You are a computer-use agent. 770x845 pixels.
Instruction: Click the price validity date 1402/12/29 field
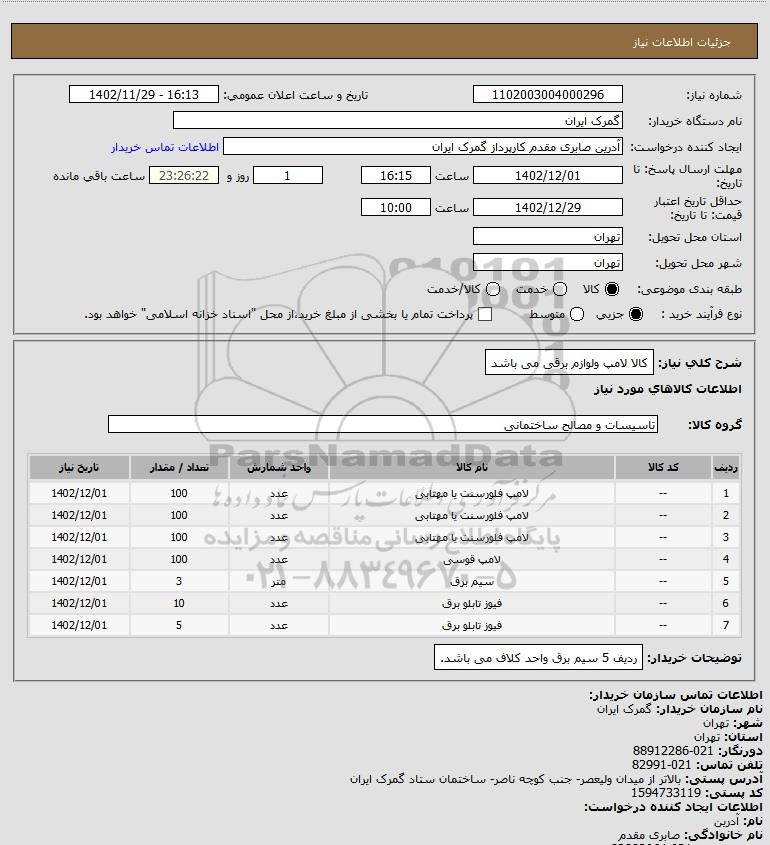pos(547,207)
